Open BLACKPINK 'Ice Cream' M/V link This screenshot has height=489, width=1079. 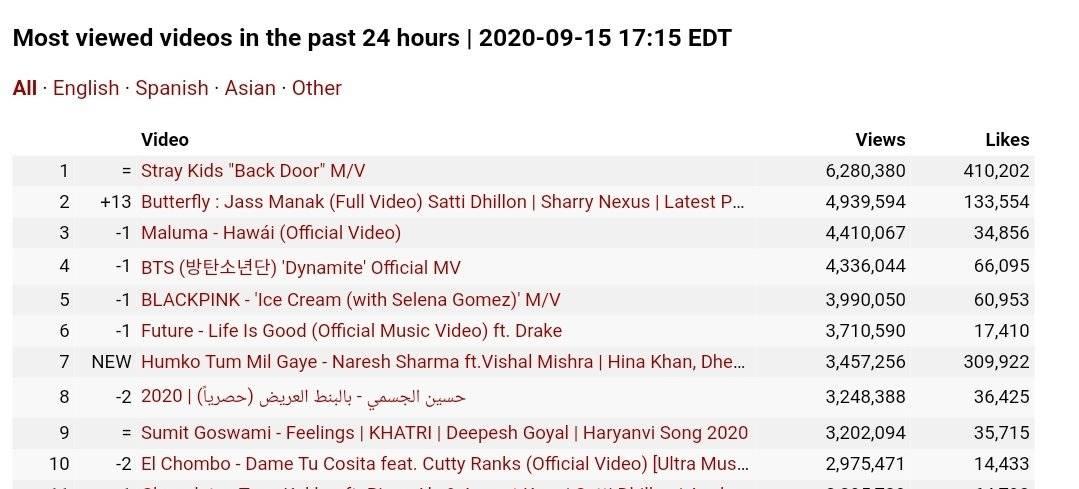point(350,300)
